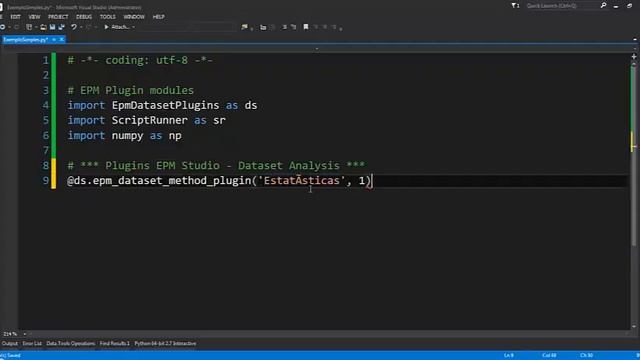640x360 pixels.
Task: Click the notifications flag filter icon
Action: [x=515, y=6]
